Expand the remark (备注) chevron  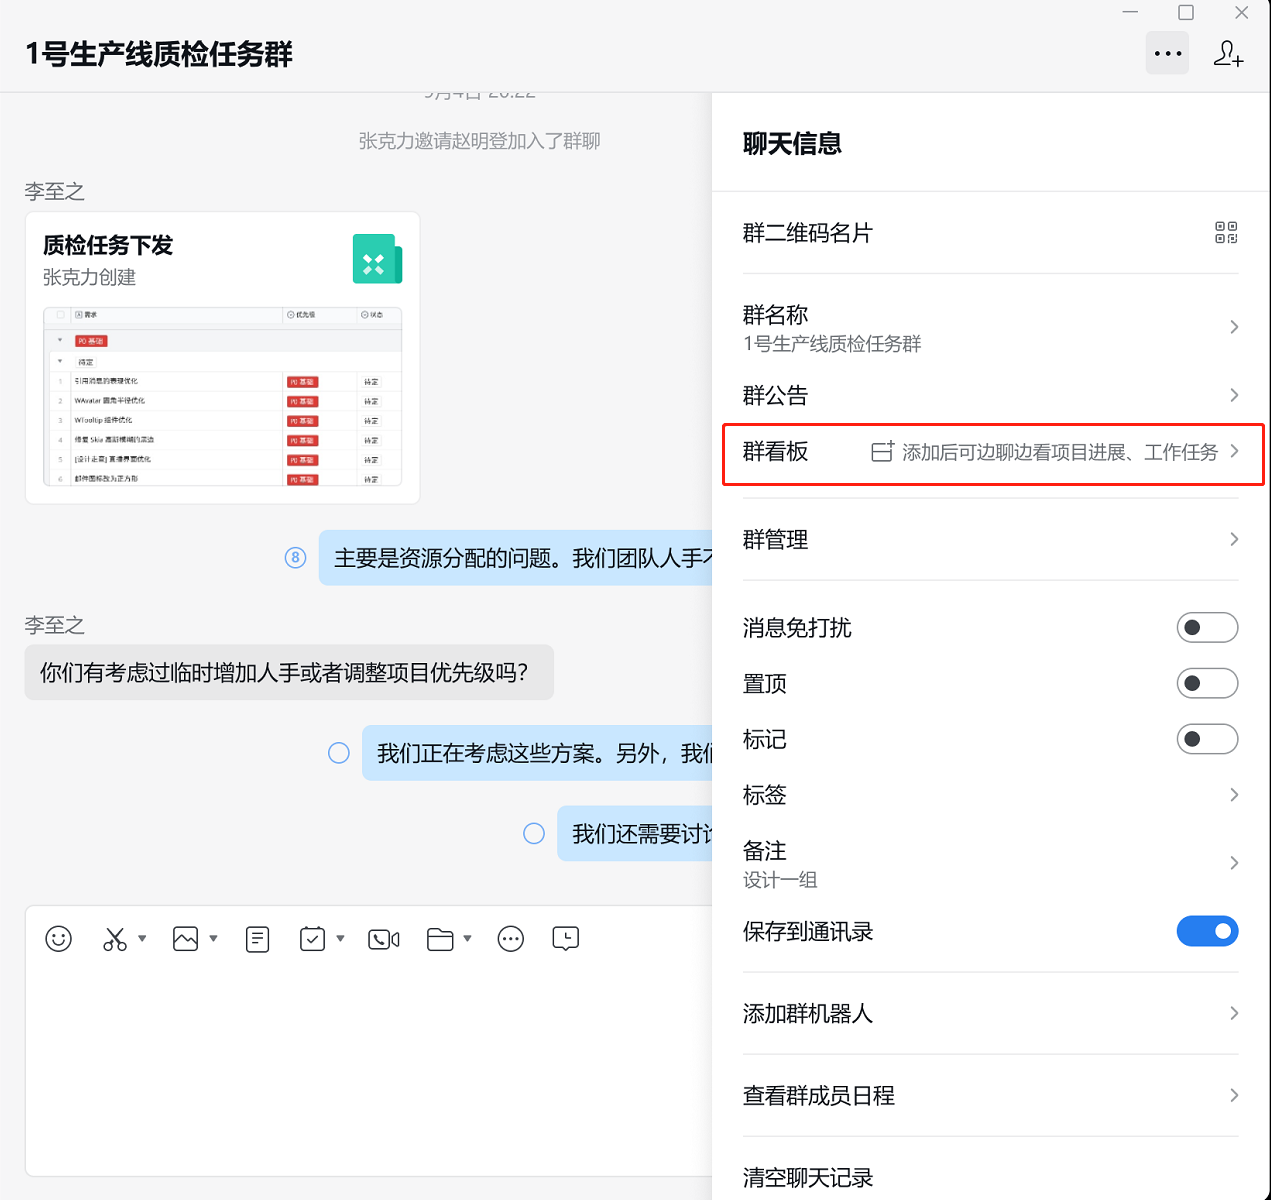[1234, 863]
